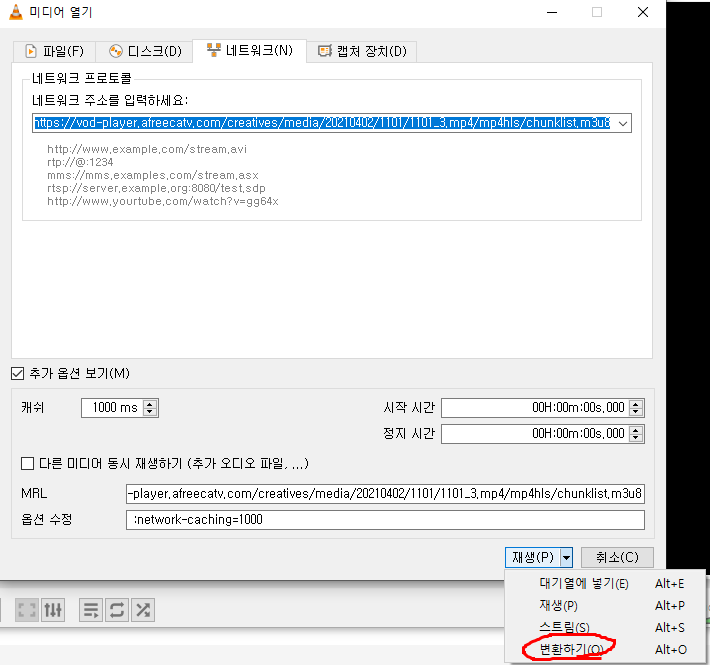Toggle loop icon in VLC main window
The height and width of the screenshot is (665, 710).
pos(117,610)
